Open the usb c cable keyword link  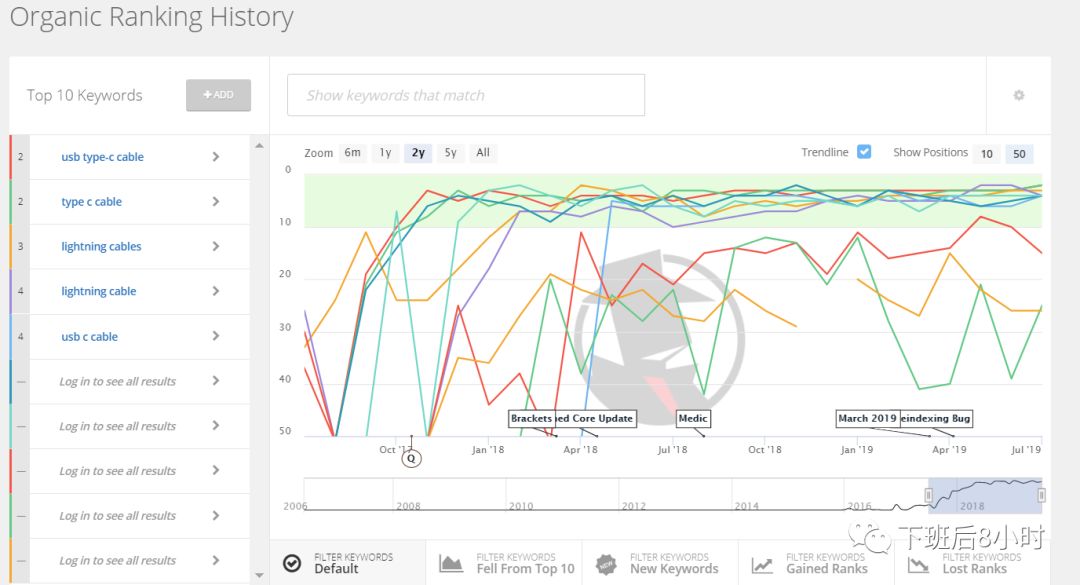tap(90, 336)
